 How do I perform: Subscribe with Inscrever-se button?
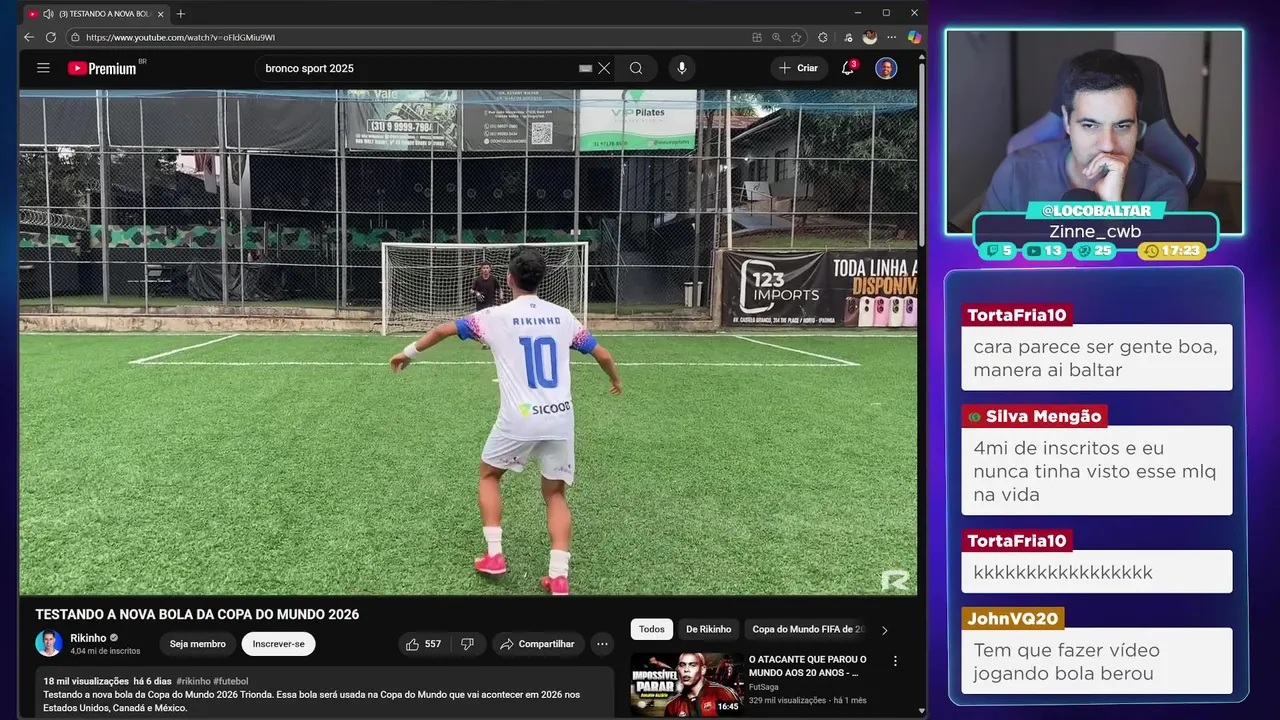click(278, 644)
